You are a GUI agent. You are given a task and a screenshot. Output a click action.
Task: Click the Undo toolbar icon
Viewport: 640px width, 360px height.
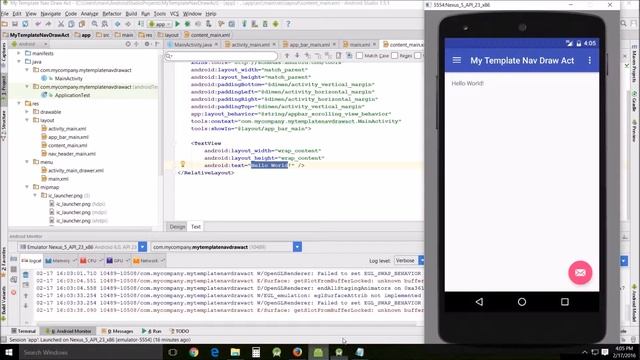click(x=38, y=24)
